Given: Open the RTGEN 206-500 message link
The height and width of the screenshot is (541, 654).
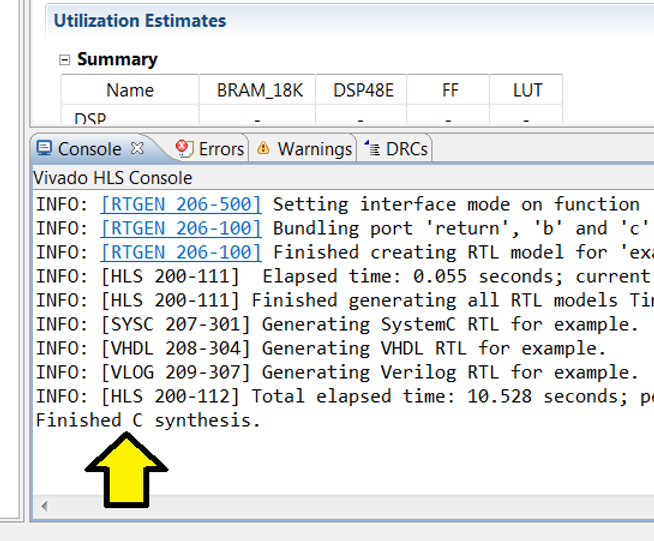Looking at the screenshot, I should (181, 204).
